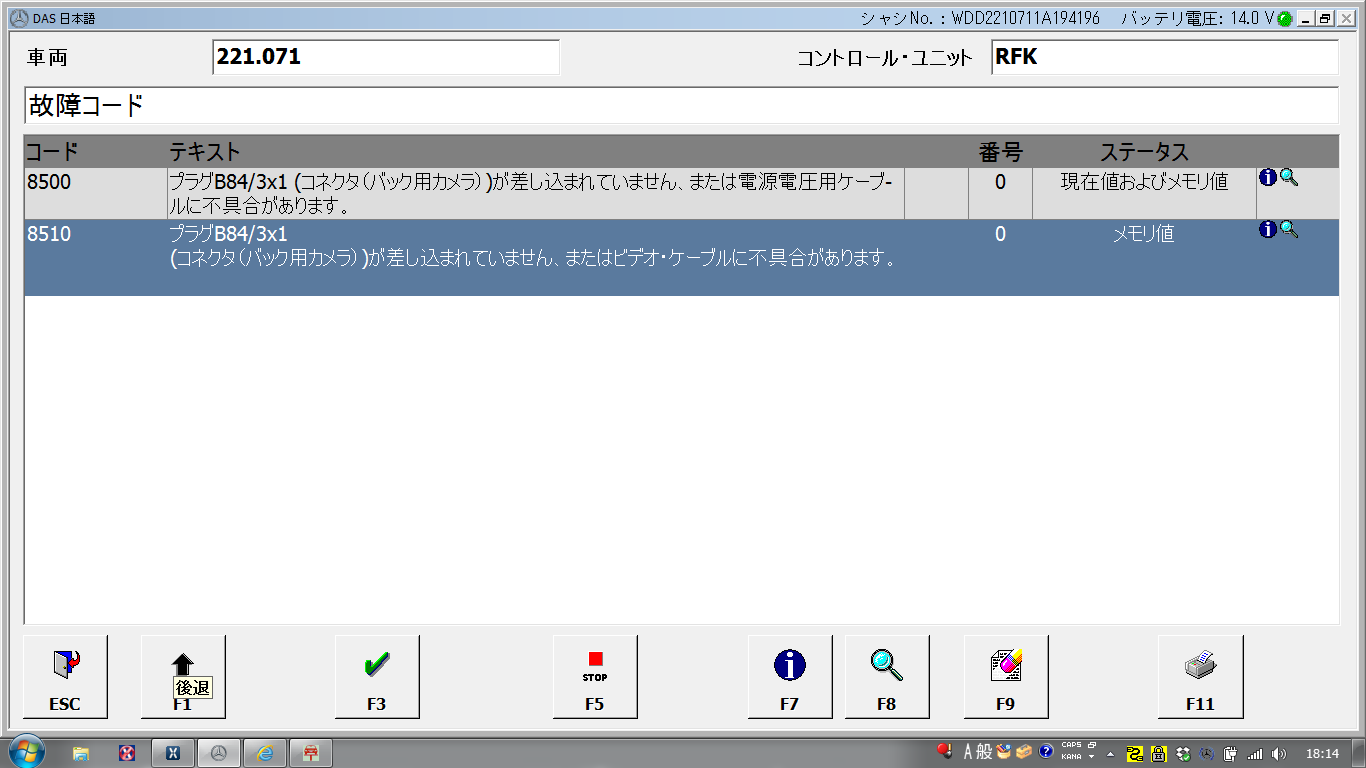Image resolution: width=1366 pixels, height=768 pixels.
Task: Select fault code 8500 cell
Action: click(95, 193)
